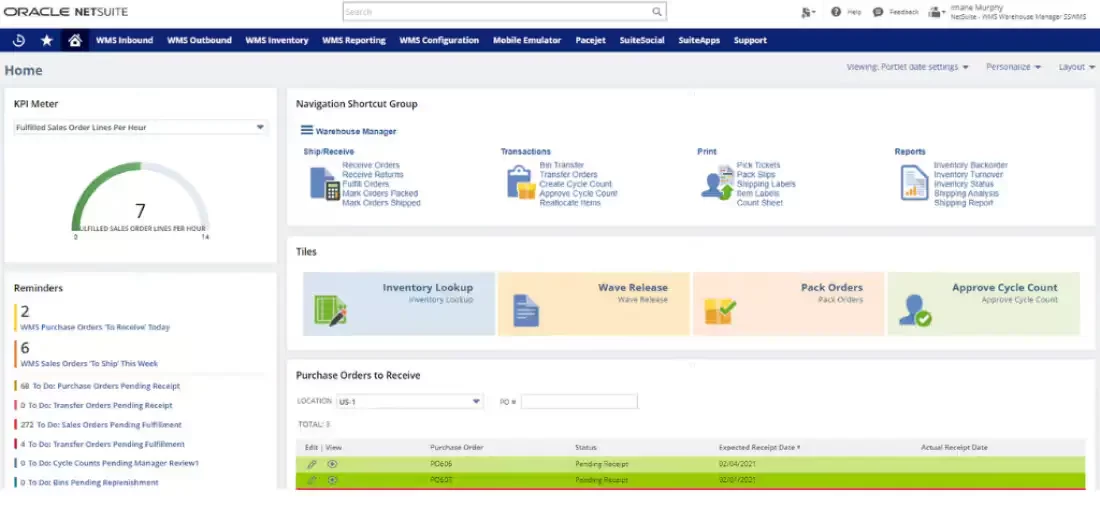
Task: Click the Pack Orders boxes icon
Action: tap(720, 311)
